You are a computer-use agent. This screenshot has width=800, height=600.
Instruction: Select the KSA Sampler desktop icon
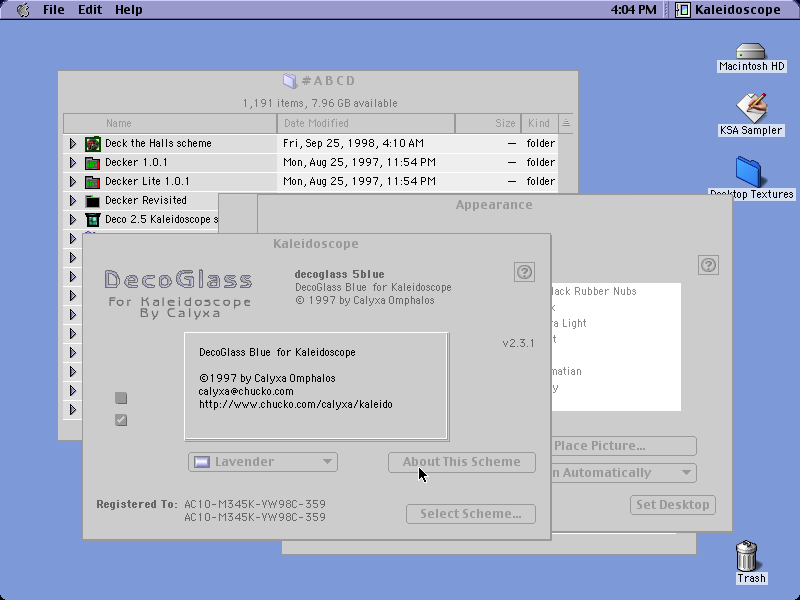751,108
